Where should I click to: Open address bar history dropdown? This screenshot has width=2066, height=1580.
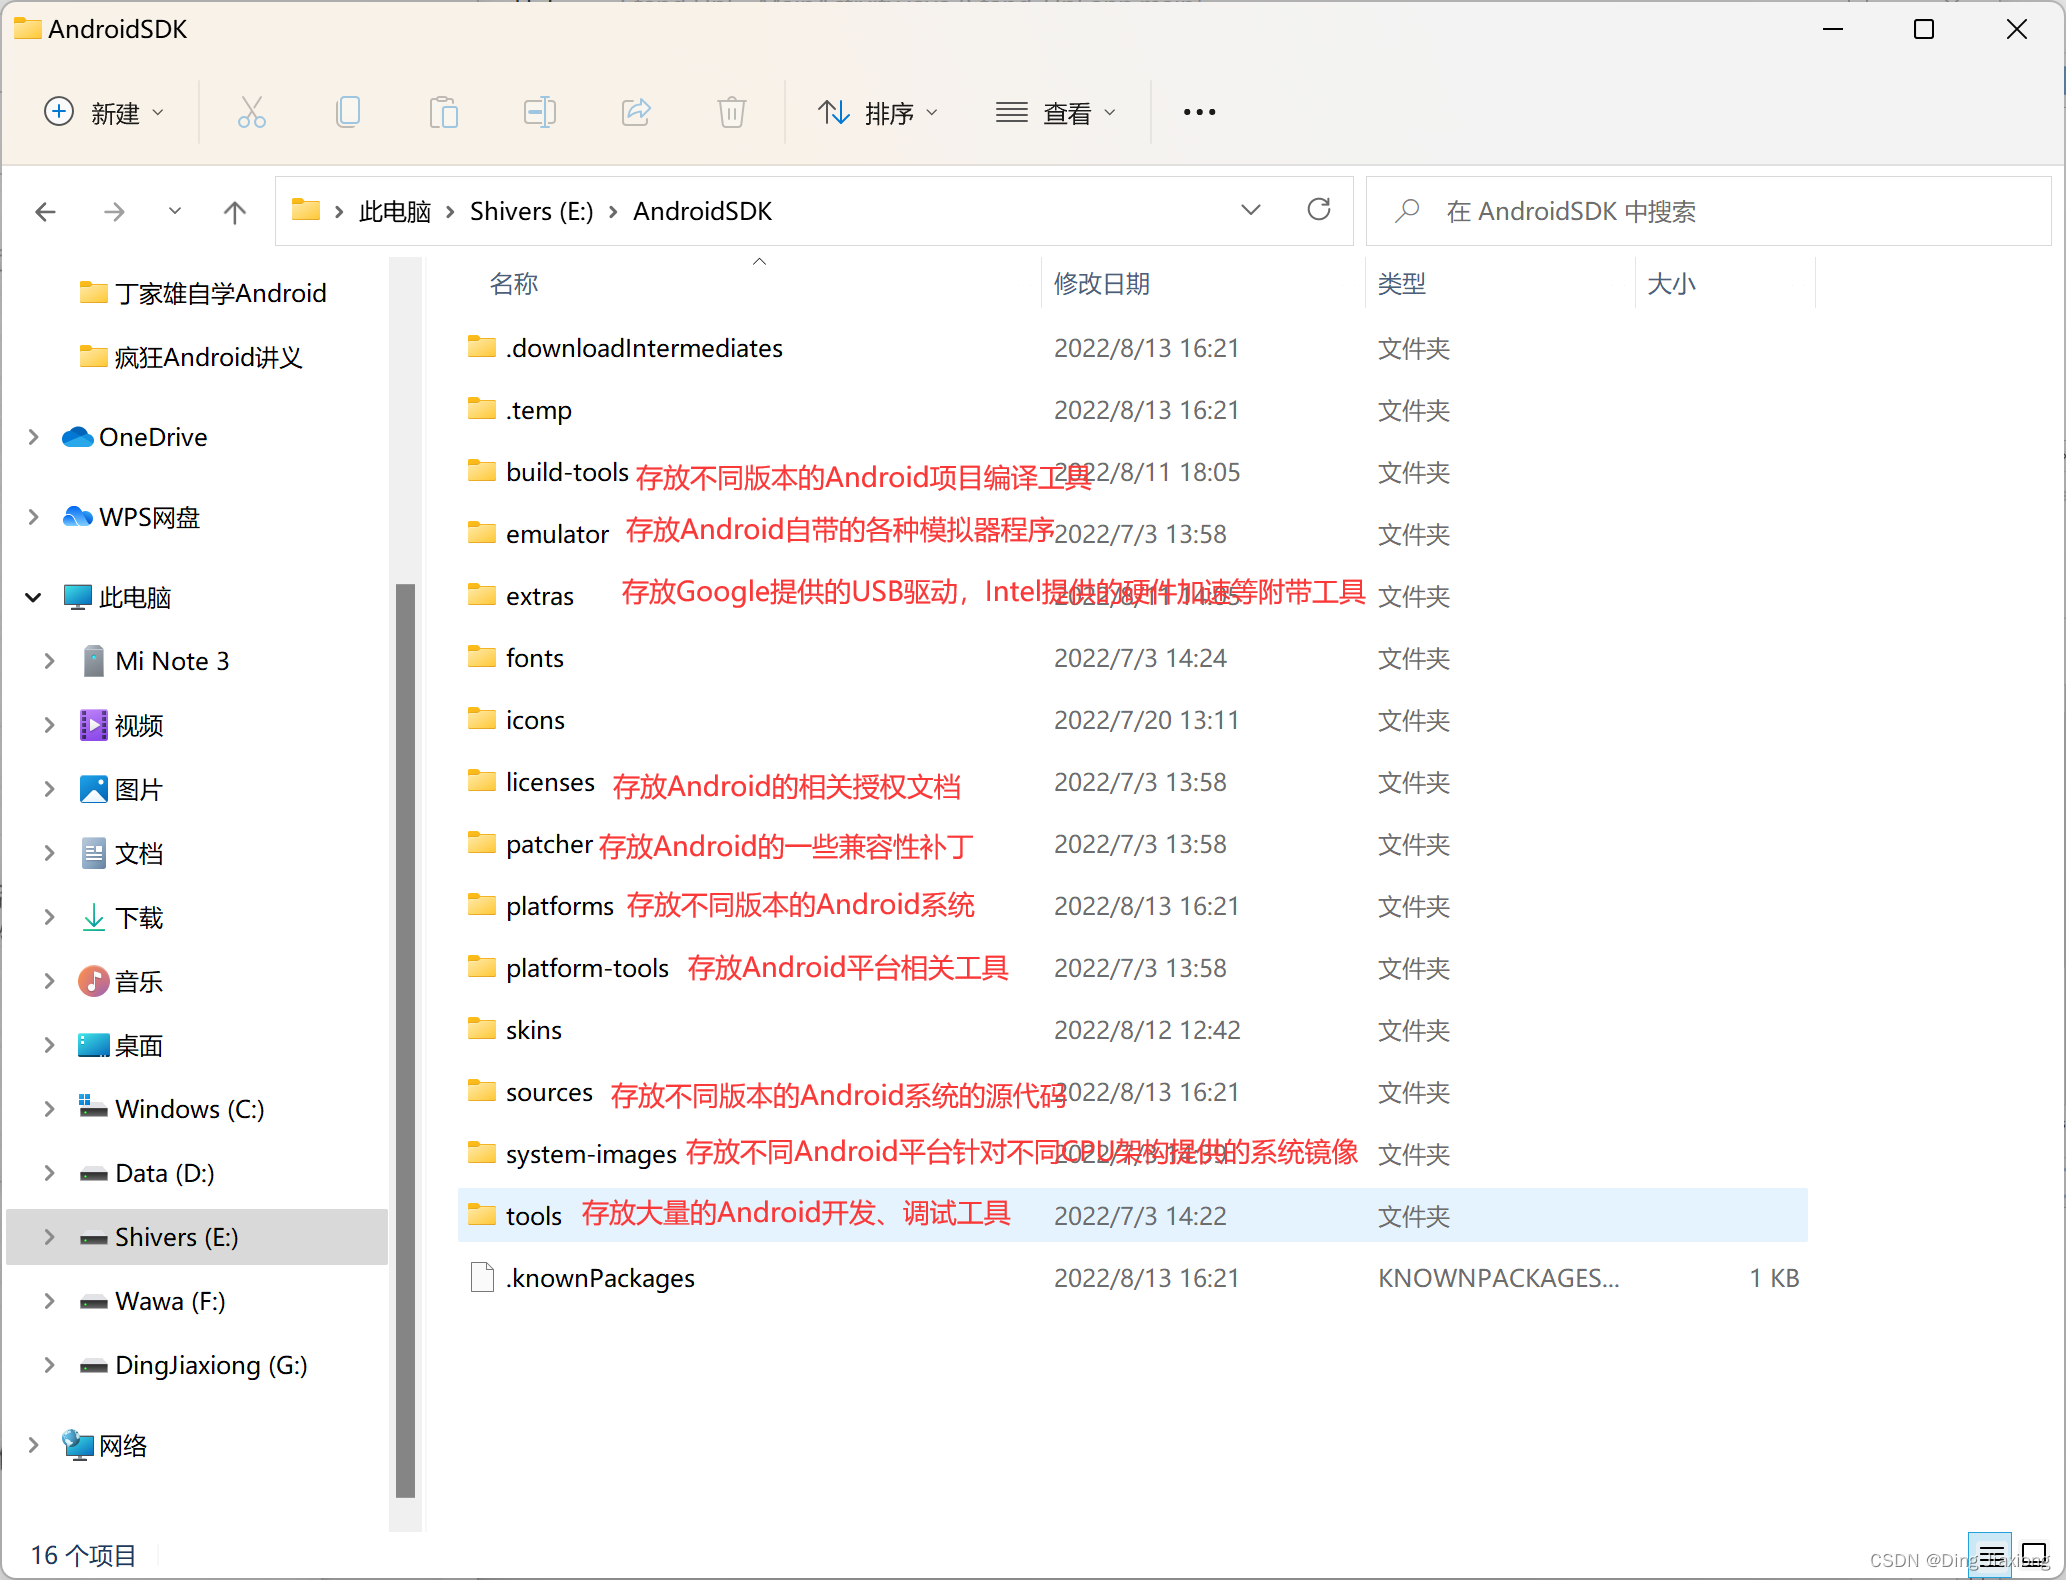(x=1251, y=210)
